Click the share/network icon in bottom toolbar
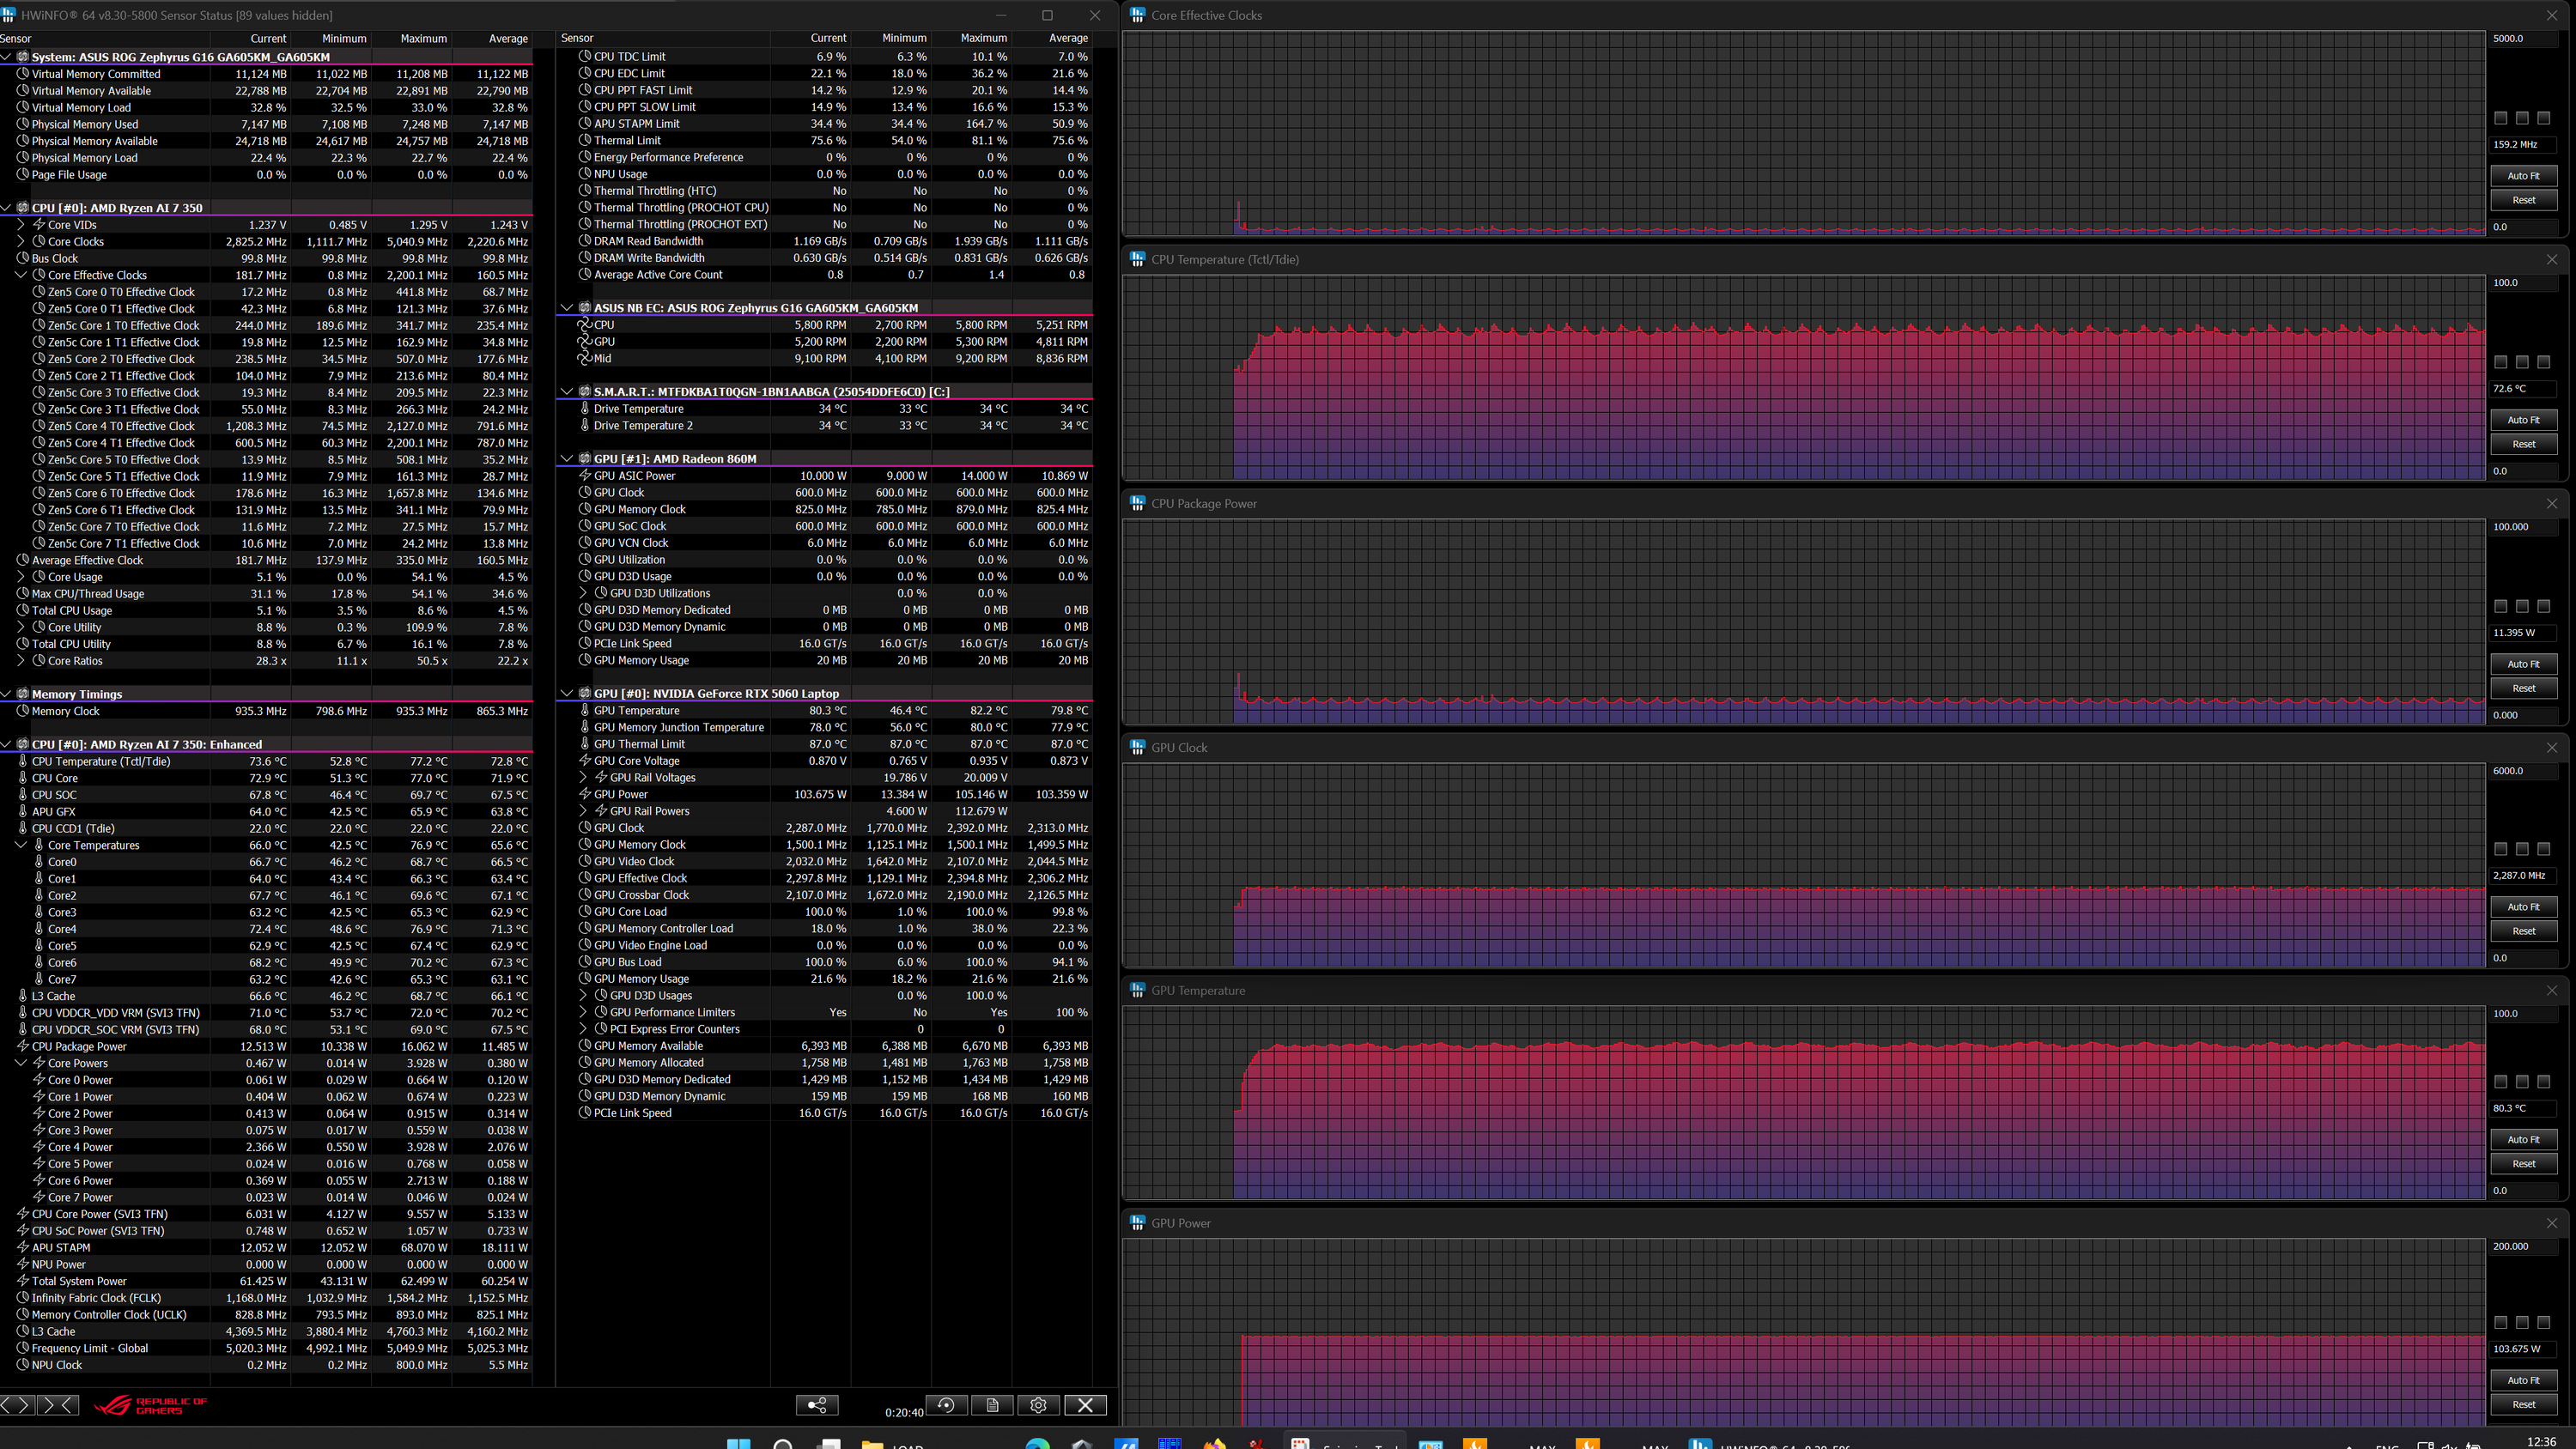2576x1449 pixels. (x=816, y=1405)
